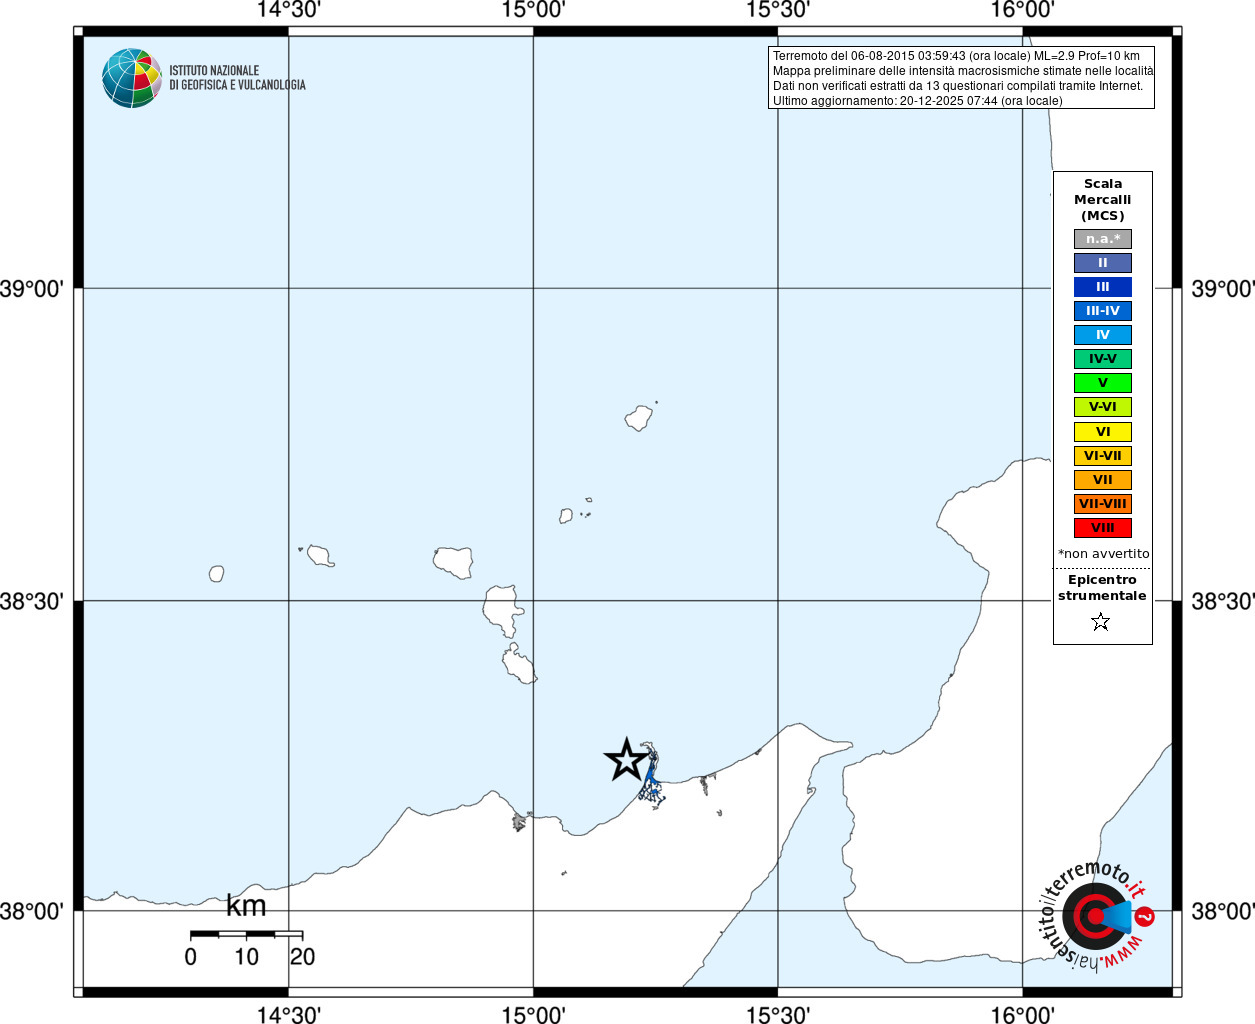Viewport: 1255px width, 1024px height.
Task: Select the yellow VI intensity swatch
Action: (1103, 432)
